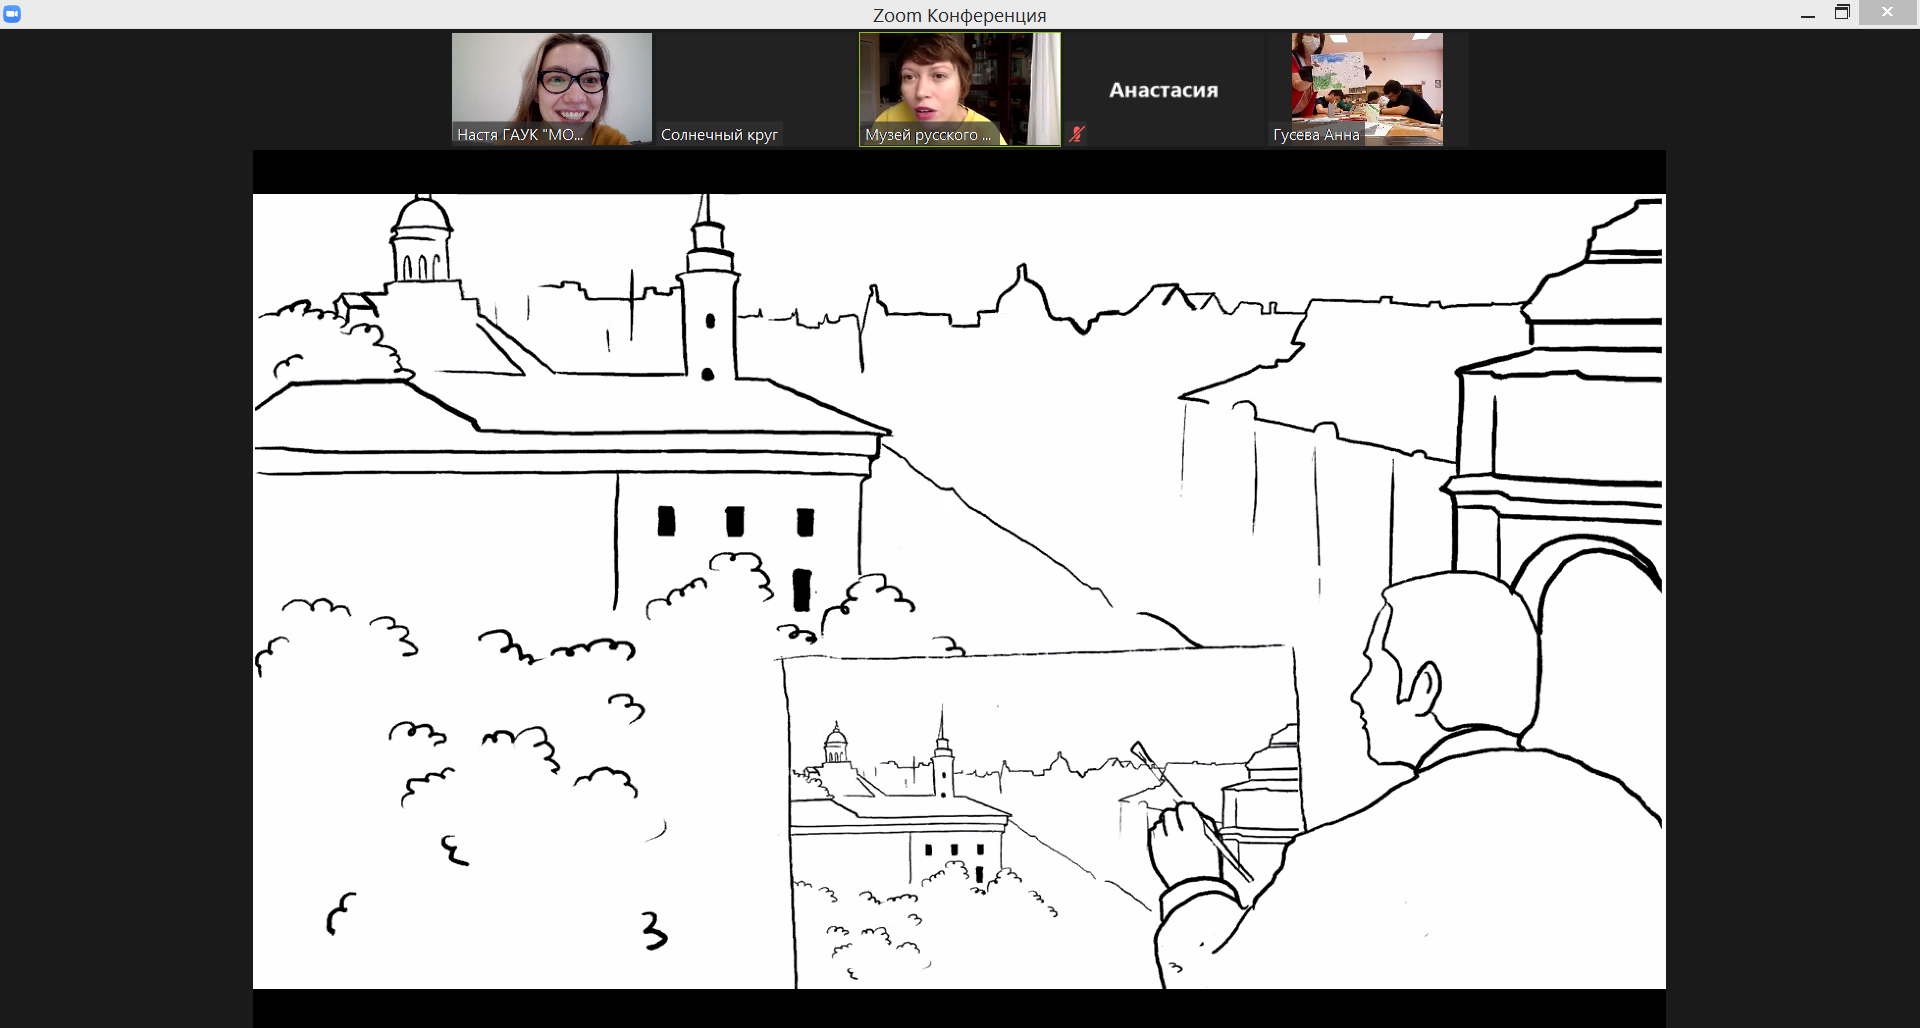Restore down the Zoom window
This screenshot has width=1920, height=1028.
coord(1842,13)
